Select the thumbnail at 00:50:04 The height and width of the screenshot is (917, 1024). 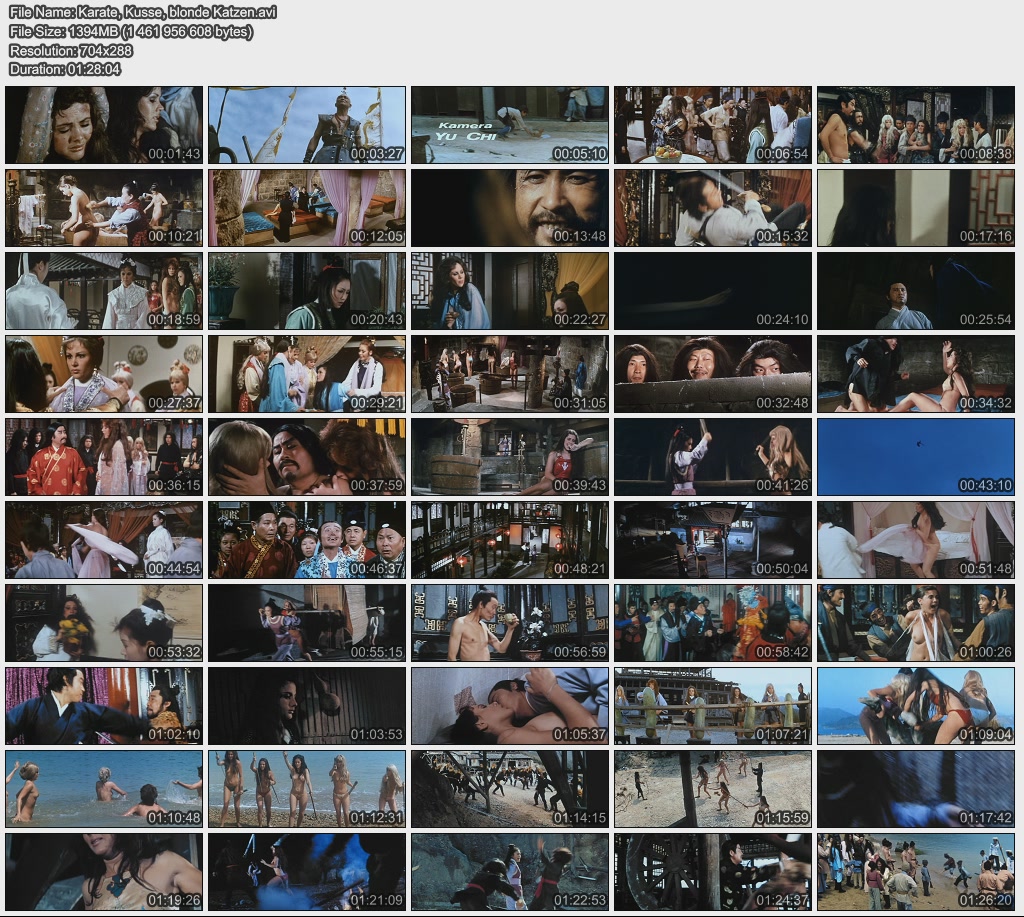[x=713, y=540]
